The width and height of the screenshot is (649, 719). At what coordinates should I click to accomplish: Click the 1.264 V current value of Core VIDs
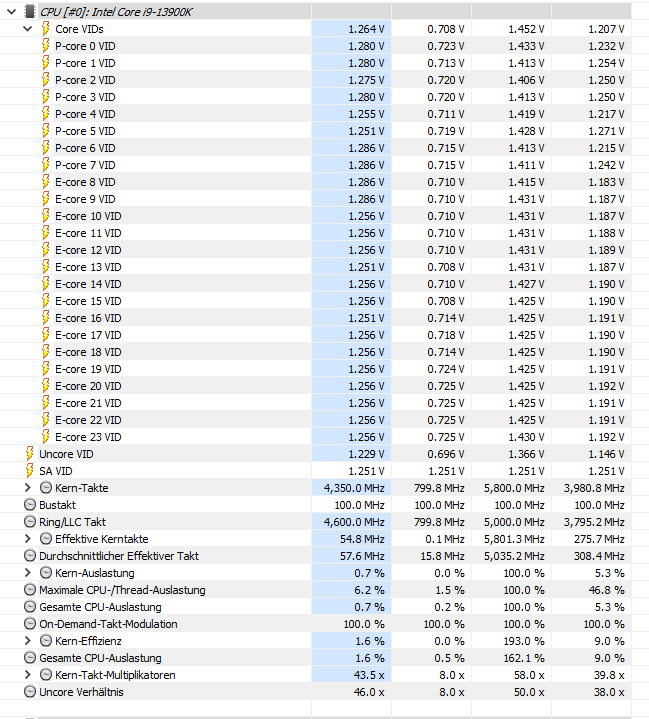pyautogui.click(x=366, y=29)
